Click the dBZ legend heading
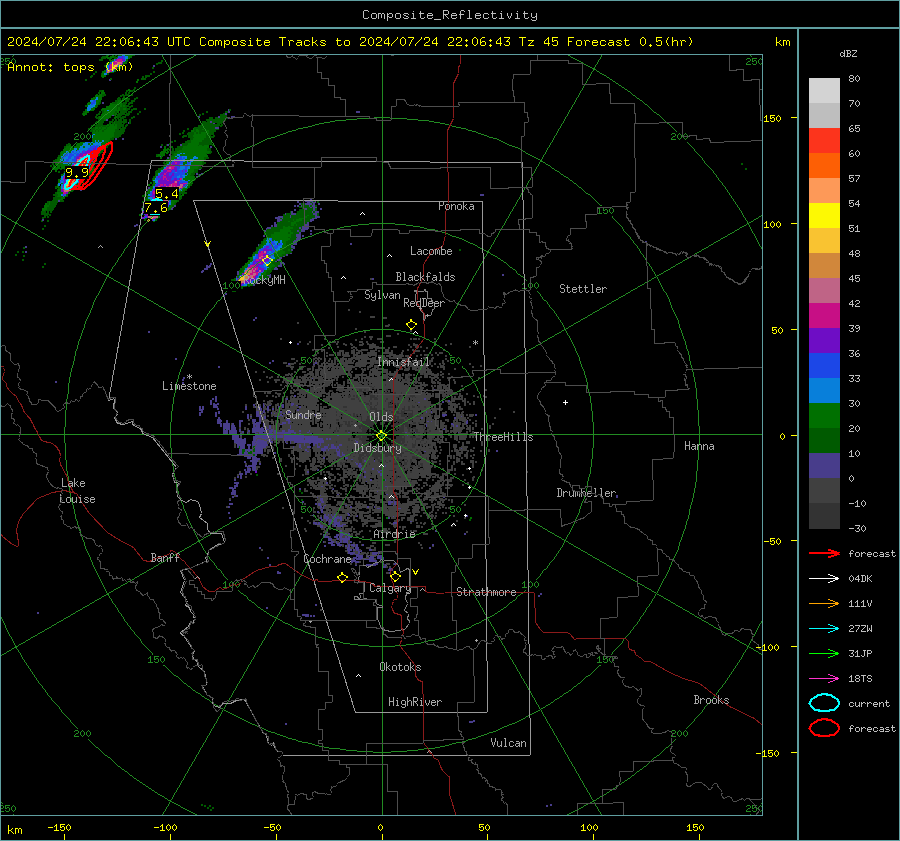 [848, 54]
